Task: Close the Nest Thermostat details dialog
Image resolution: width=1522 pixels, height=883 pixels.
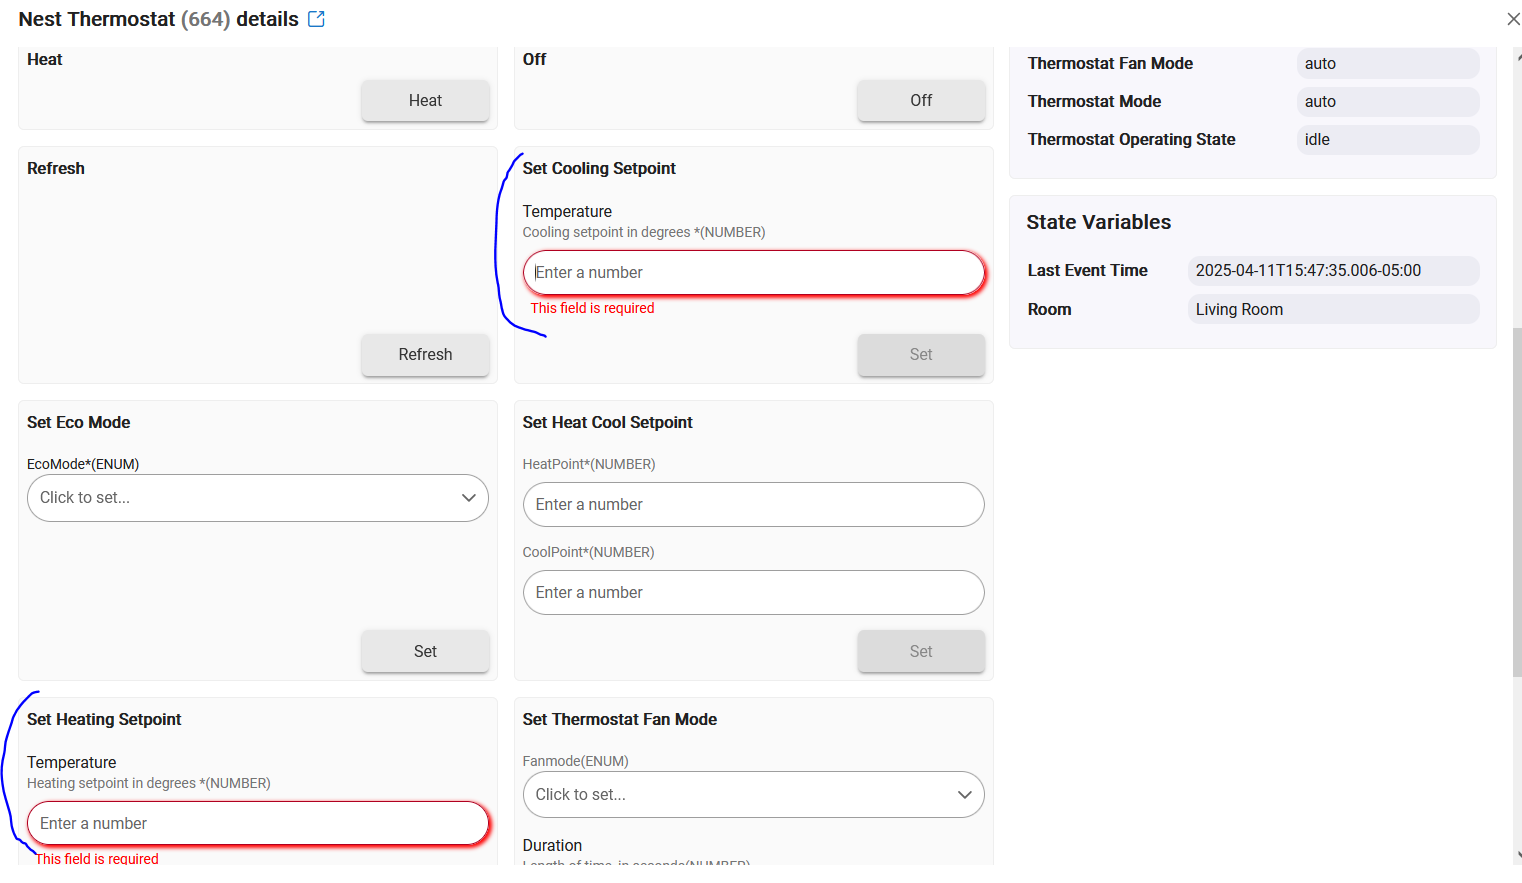Action: coord(1512,19)
